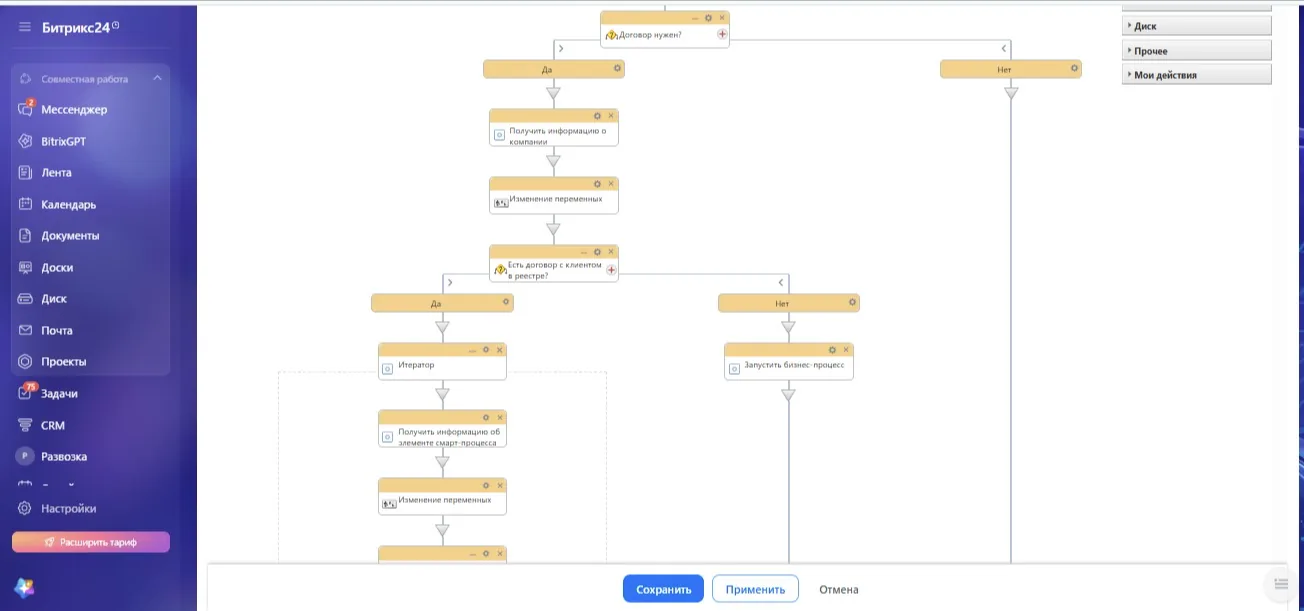Screen dimensions: 1304x611
Task: Open the sparkle assistant icon below Расширить тариф
Action: coord(25,587)
